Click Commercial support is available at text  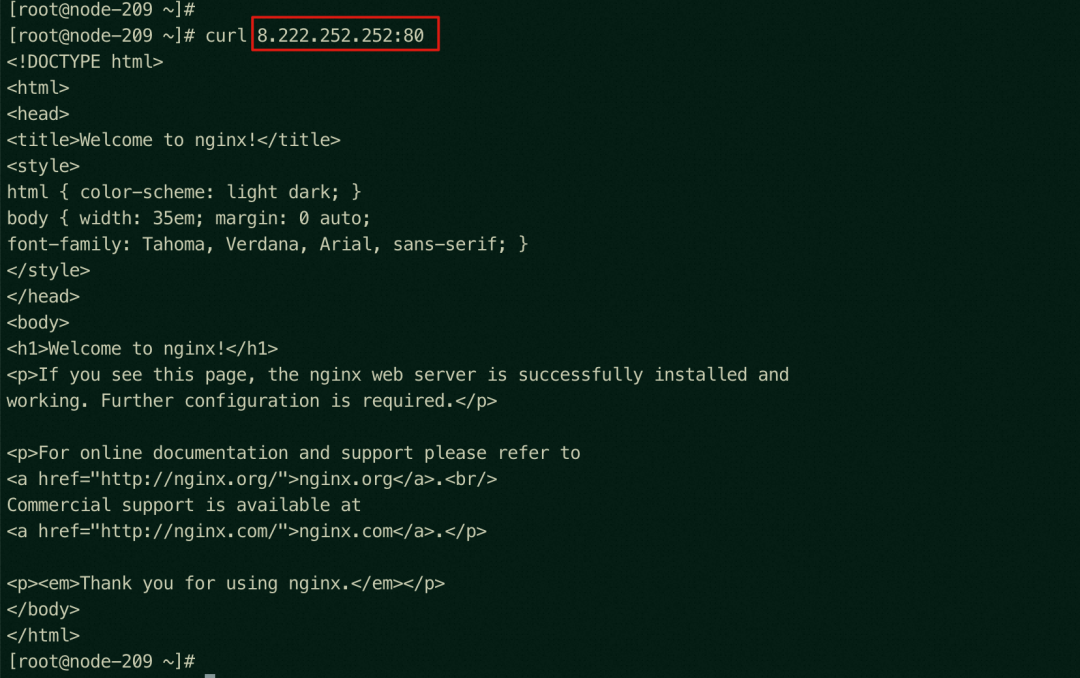click(x=184, y=505)
